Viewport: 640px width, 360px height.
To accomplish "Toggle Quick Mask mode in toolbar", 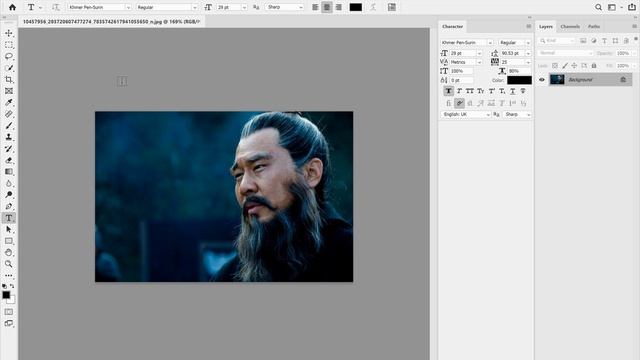I will click(x=9, y=312).
